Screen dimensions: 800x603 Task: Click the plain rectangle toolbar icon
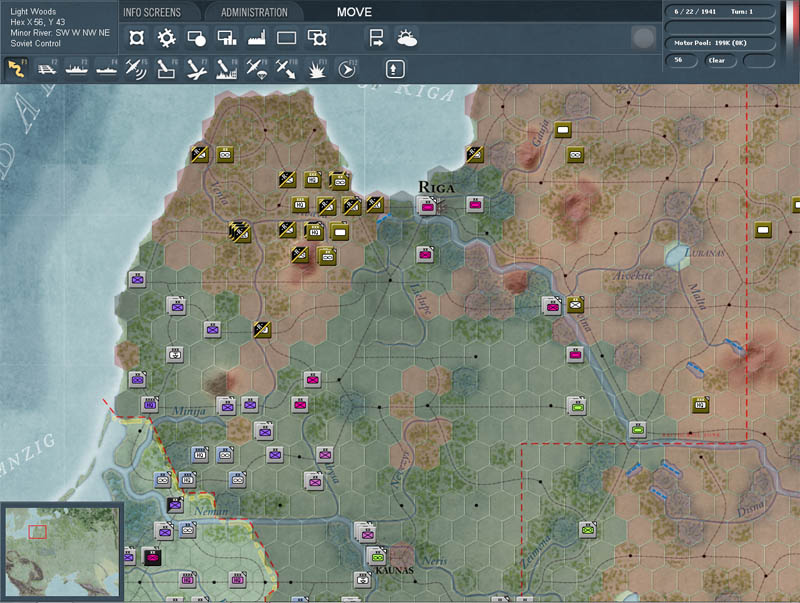(x=286, y=38)
